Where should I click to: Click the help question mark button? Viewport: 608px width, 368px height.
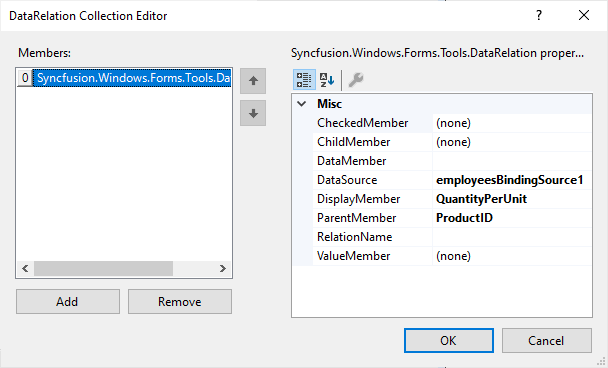[539, 16]
